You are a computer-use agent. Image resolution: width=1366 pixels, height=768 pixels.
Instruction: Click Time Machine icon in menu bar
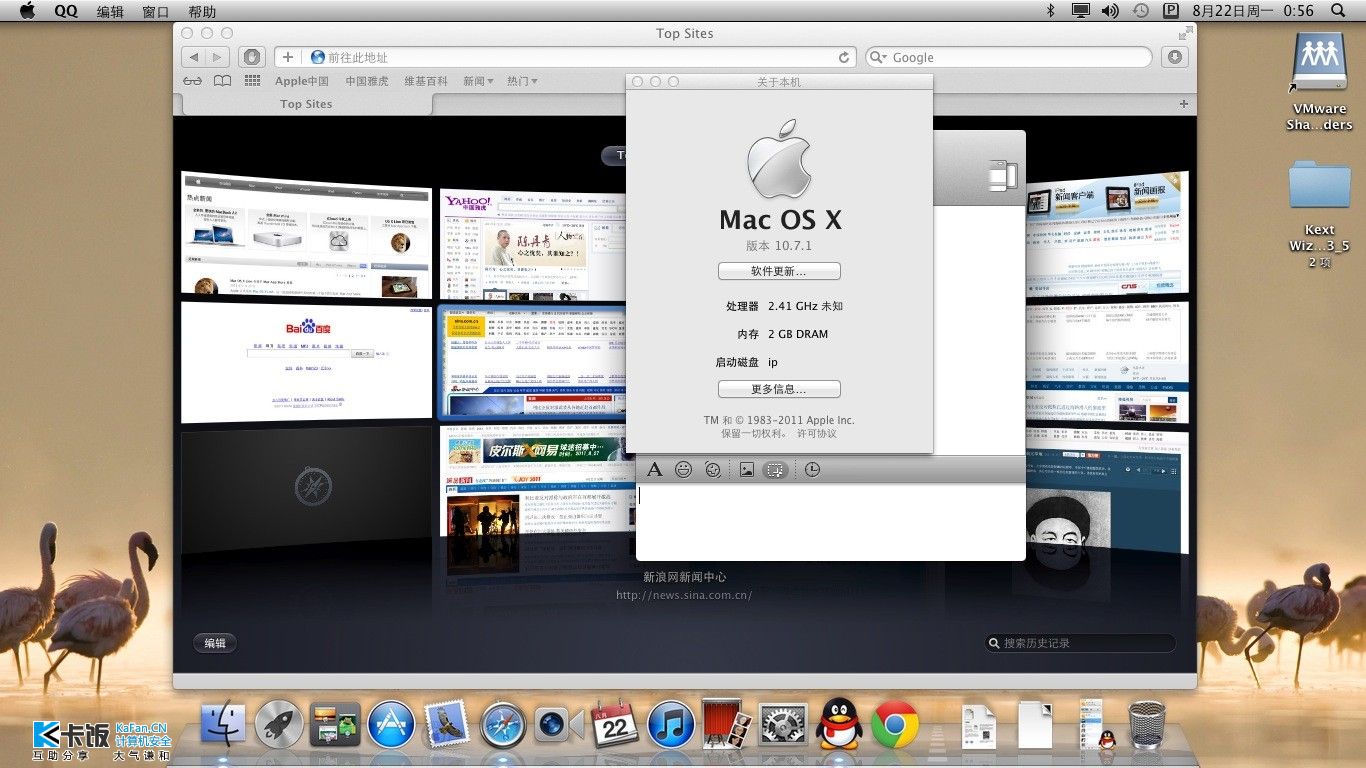click(x=1141, y=10)
